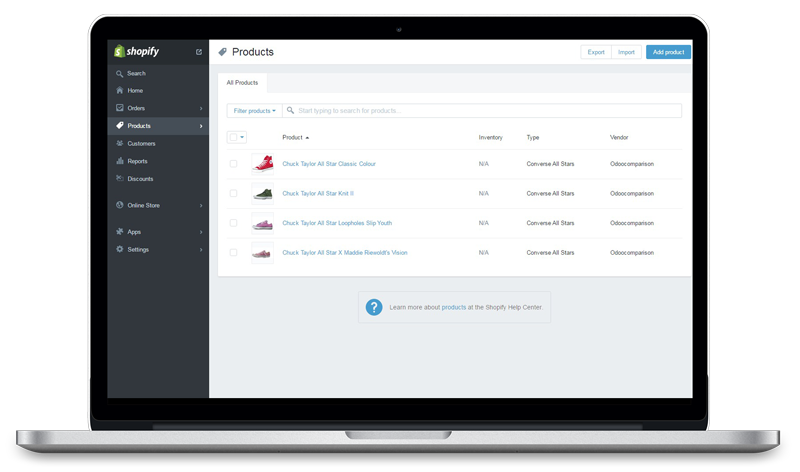
Task: Check the Chuck Taylor All Star Classic Colour checkbox
Action: 233,164
